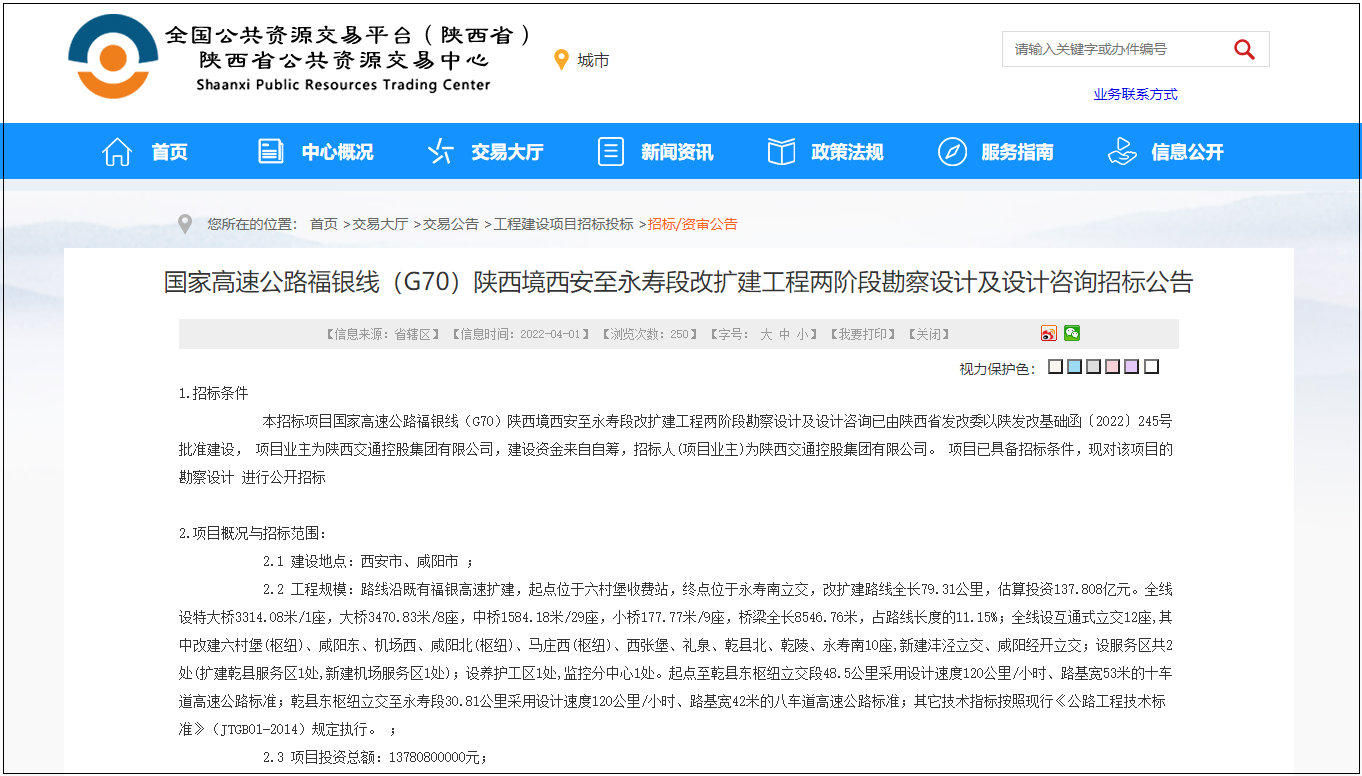Set the font size to 小

coord(803,335)
